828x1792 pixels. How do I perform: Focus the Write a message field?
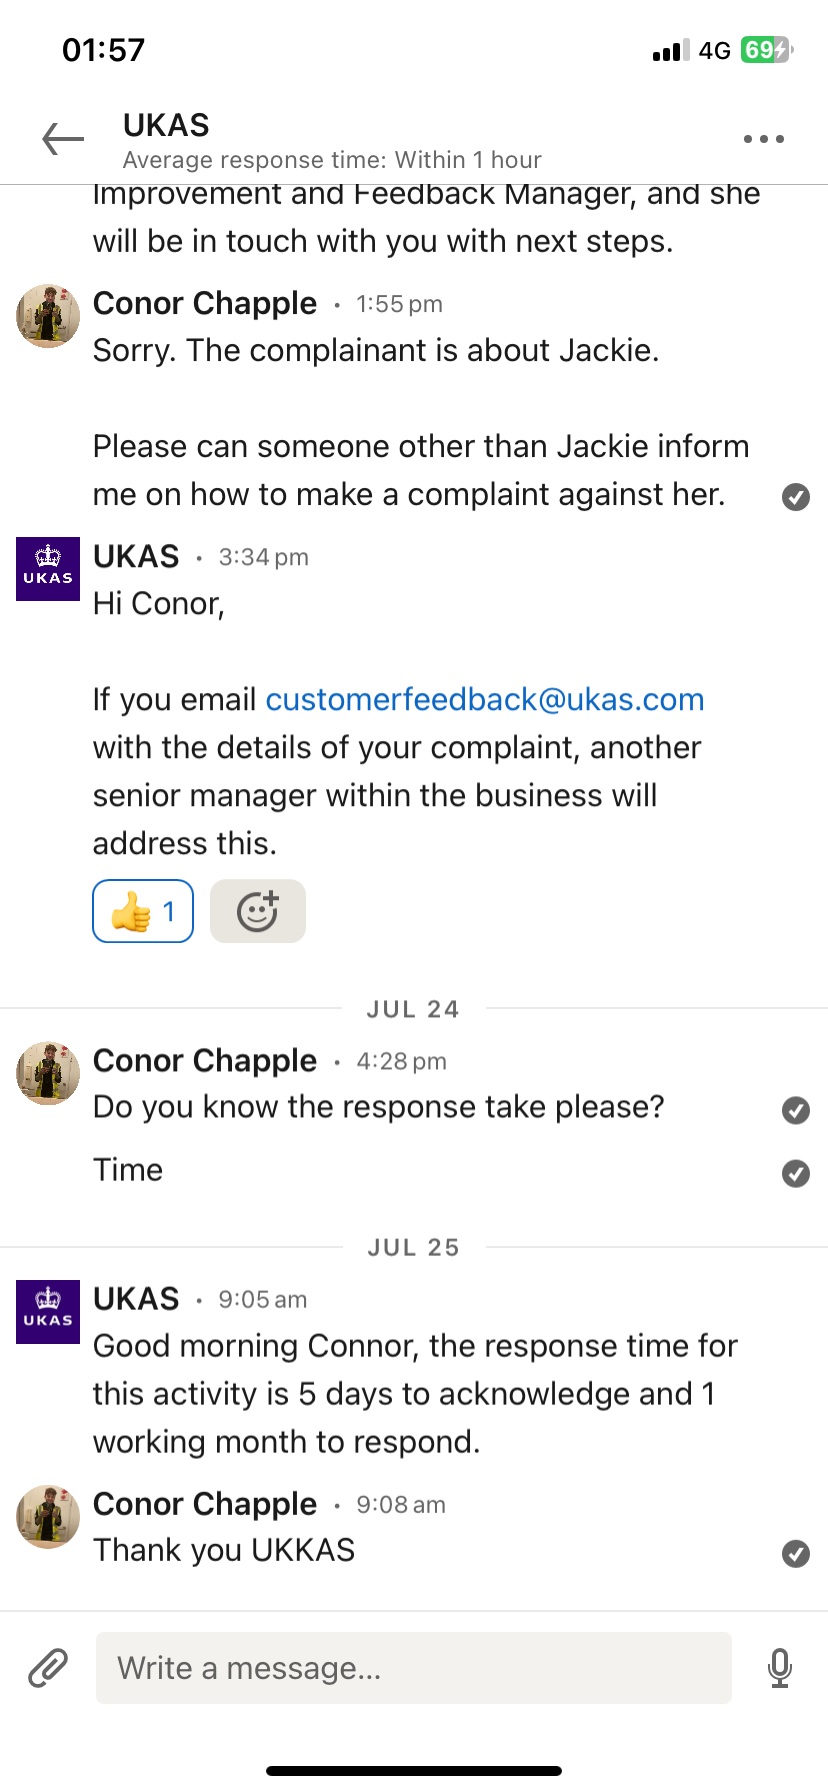point(414,1668)
